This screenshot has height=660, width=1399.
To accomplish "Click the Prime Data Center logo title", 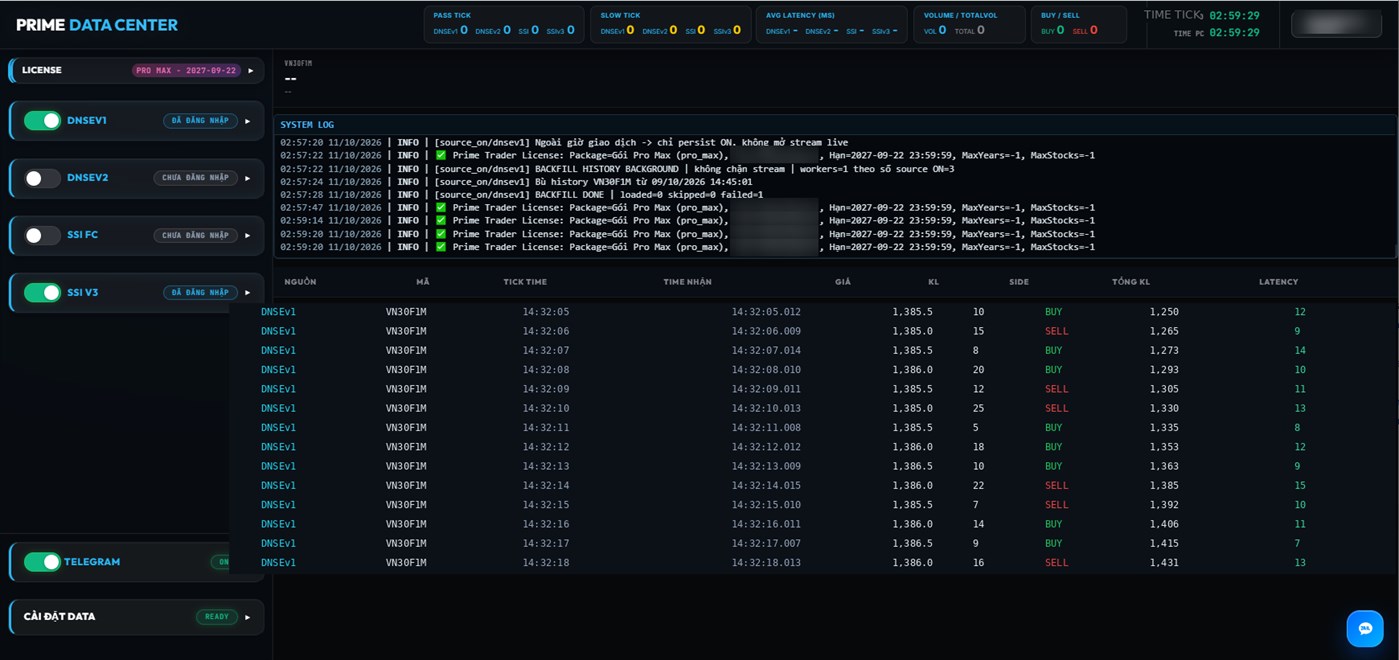I will click(x=97, y=25).
